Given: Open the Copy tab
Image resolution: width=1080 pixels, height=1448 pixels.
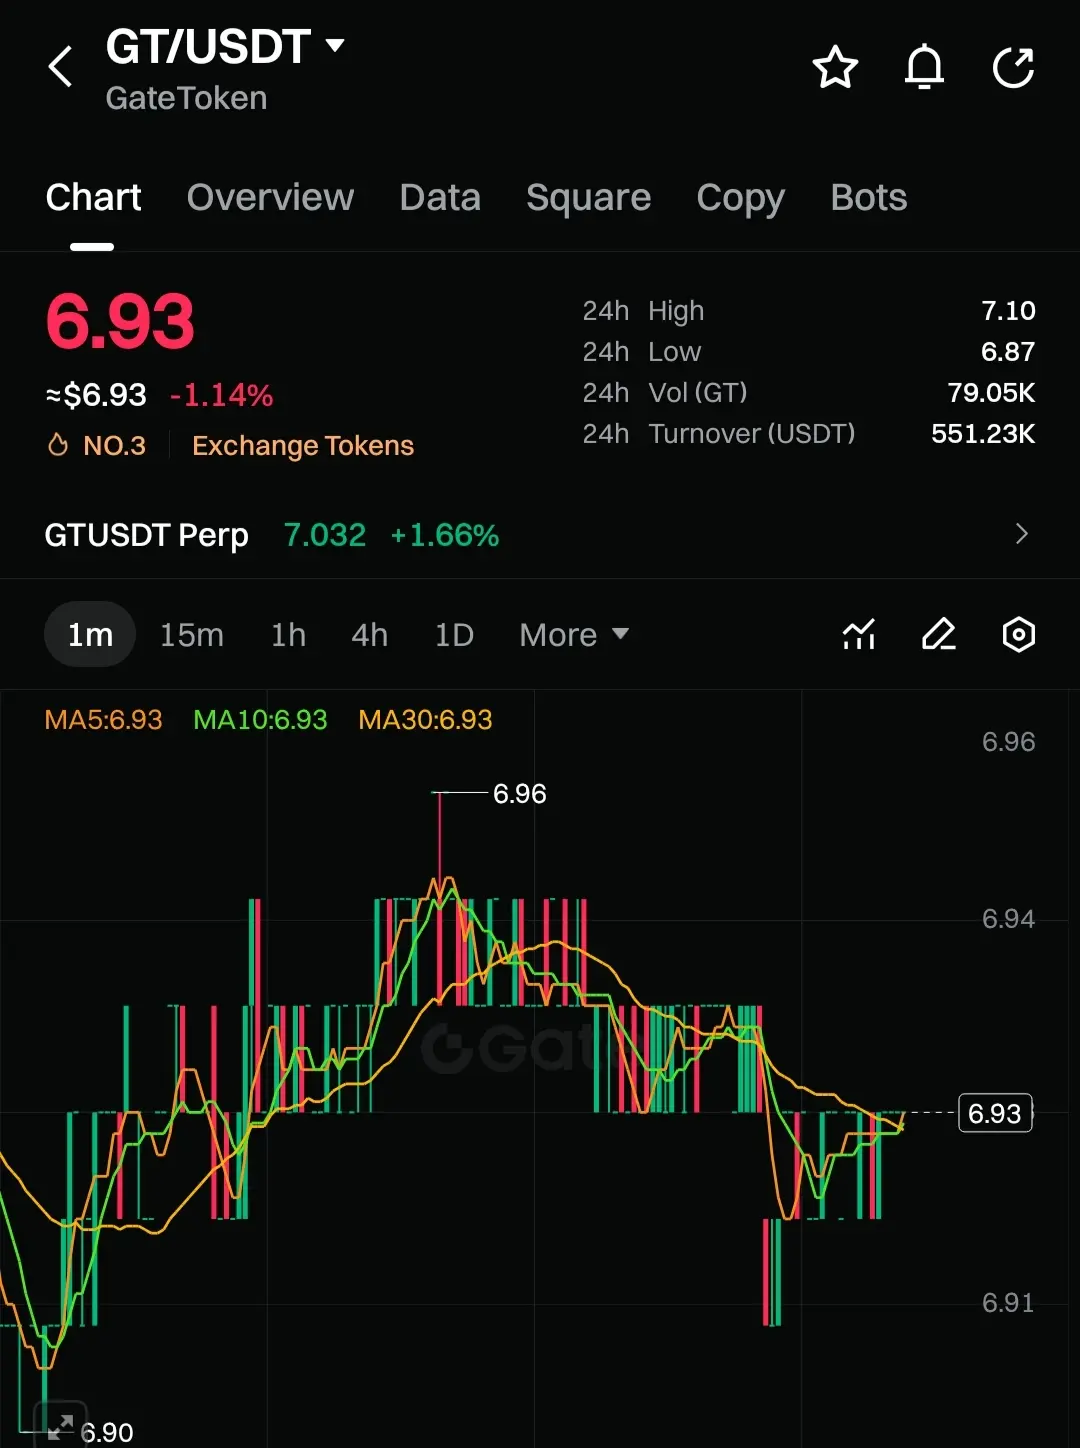Looking at the screenshot, I should (x=740, y=198).
